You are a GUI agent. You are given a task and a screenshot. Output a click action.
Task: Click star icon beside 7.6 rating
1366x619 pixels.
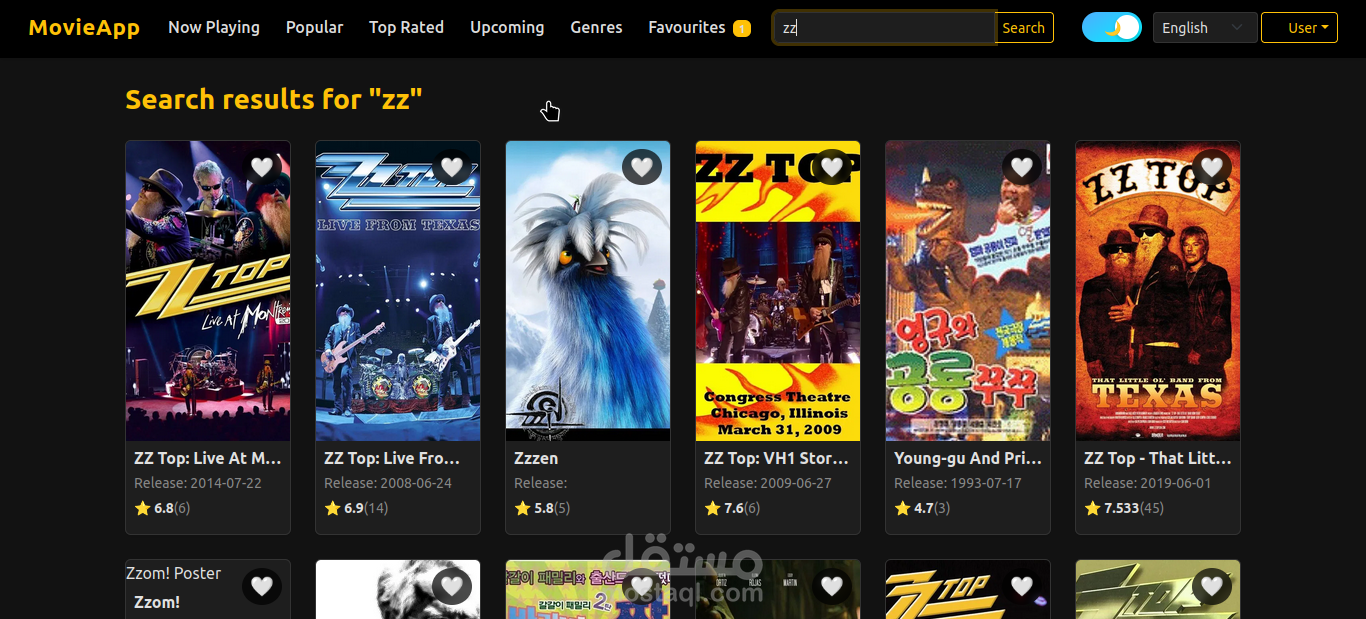click(x=712, y=508)
